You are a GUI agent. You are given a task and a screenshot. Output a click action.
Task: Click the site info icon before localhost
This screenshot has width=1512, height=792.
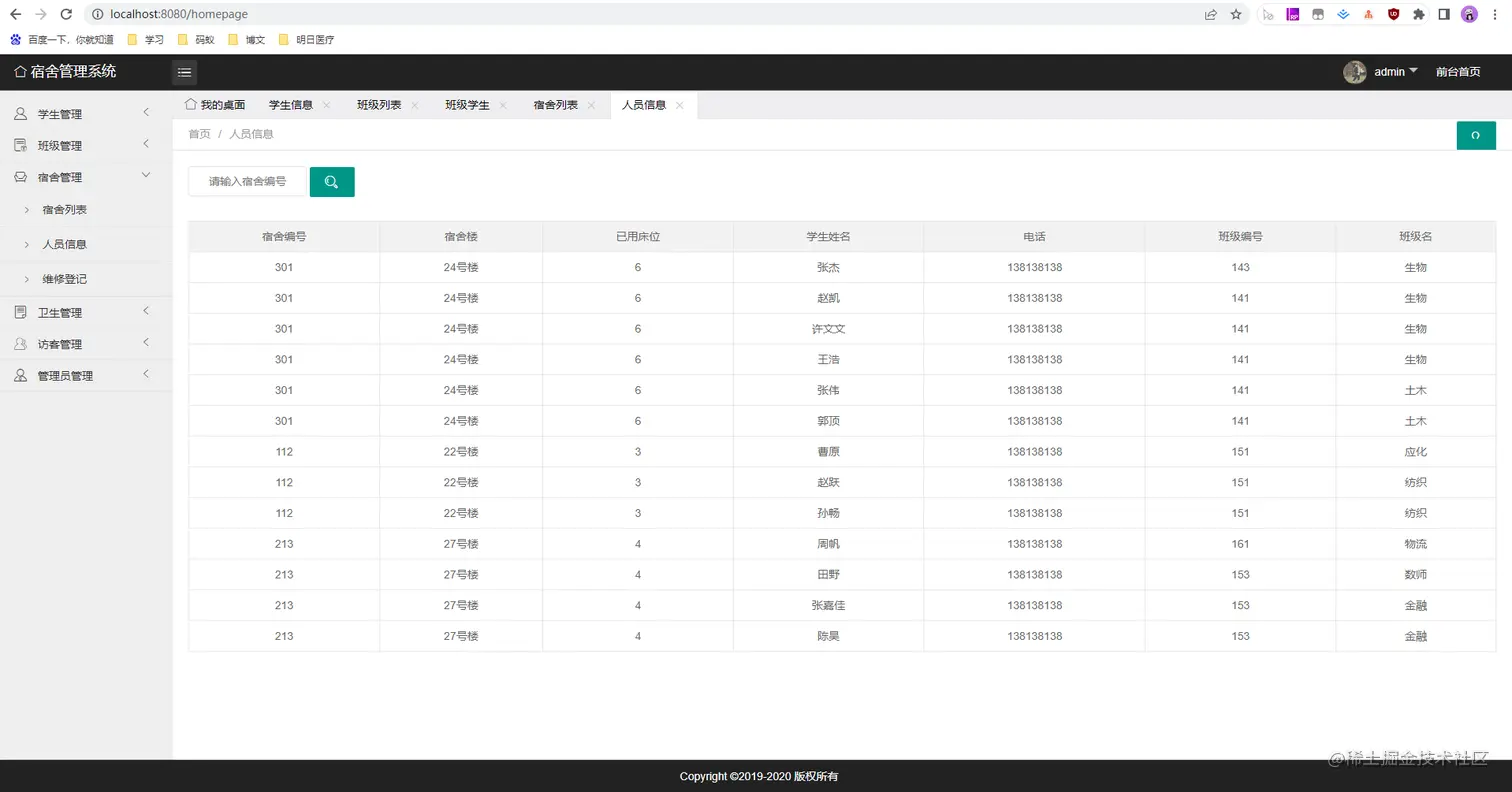(97, 15)
